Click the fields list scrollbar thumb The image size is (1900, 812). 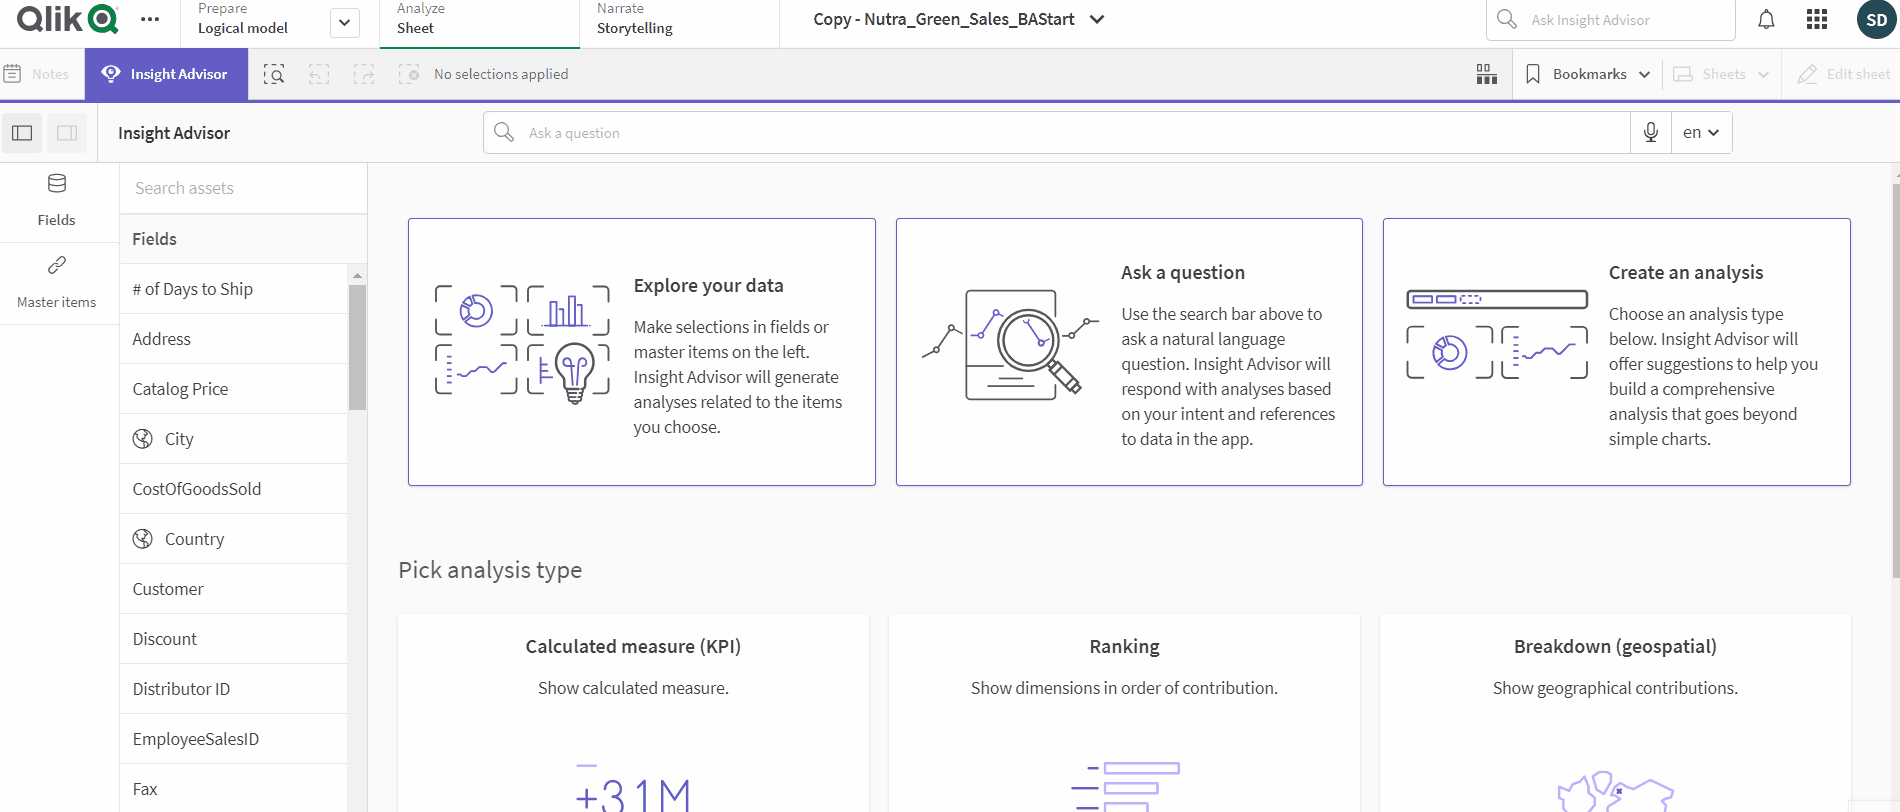click(x=357, y=347)
